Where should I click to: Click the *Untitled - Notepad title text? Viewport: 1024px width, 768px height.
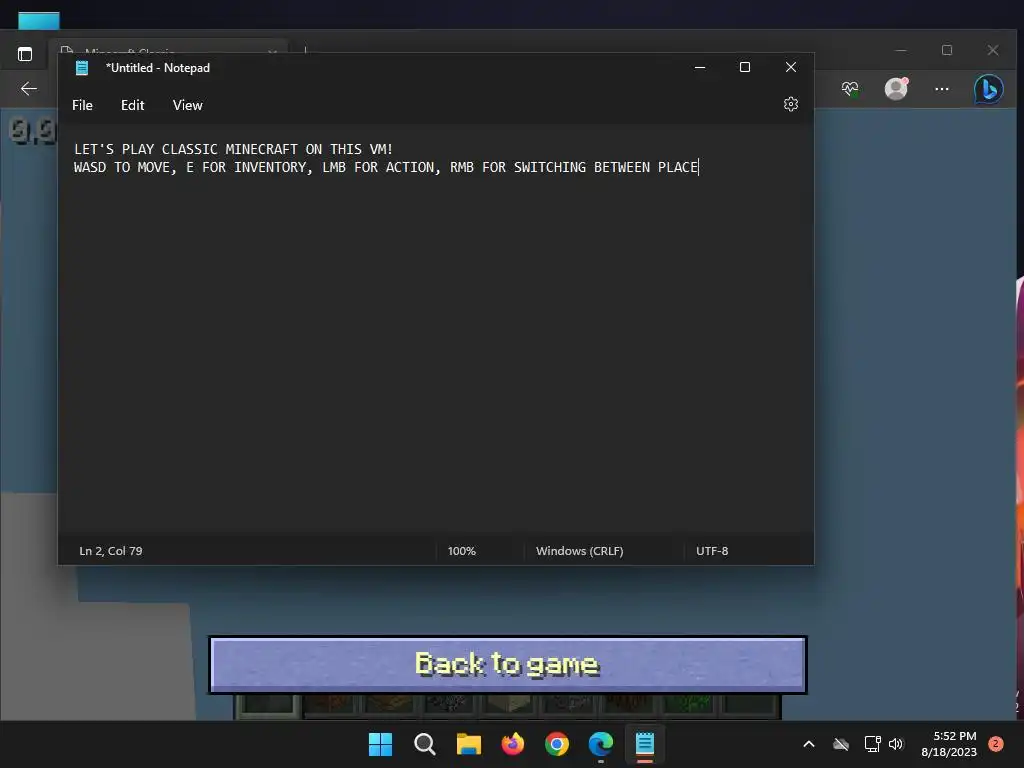pyautogui.click(x=157, y=68)
